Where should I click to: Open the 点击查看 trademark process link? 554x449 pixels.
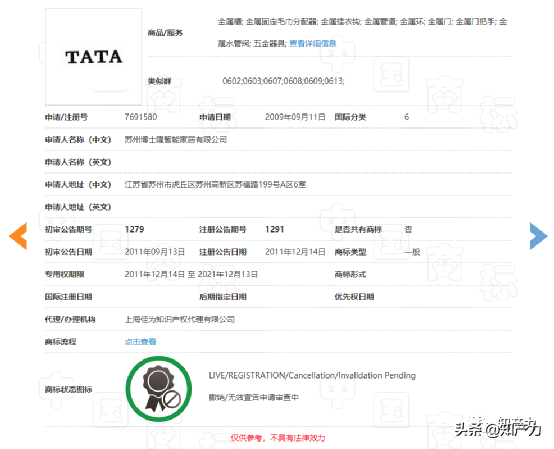coord(140,342)
